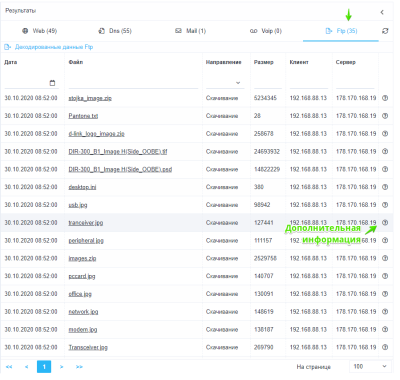The width and height of the screenshot is (400, 380).
Task: Go to the first page of results
Action: pos(9,367)
